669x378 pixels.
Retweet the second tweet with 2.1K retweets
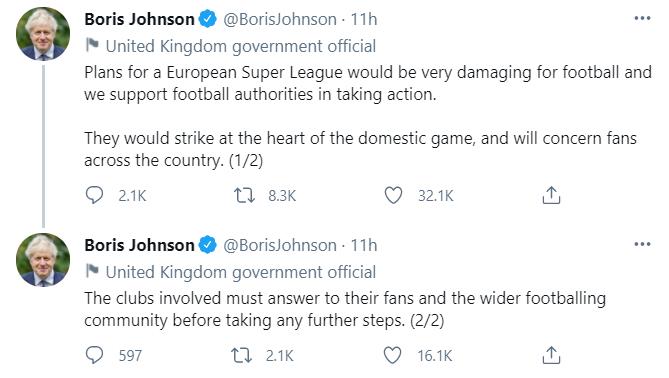241,355
